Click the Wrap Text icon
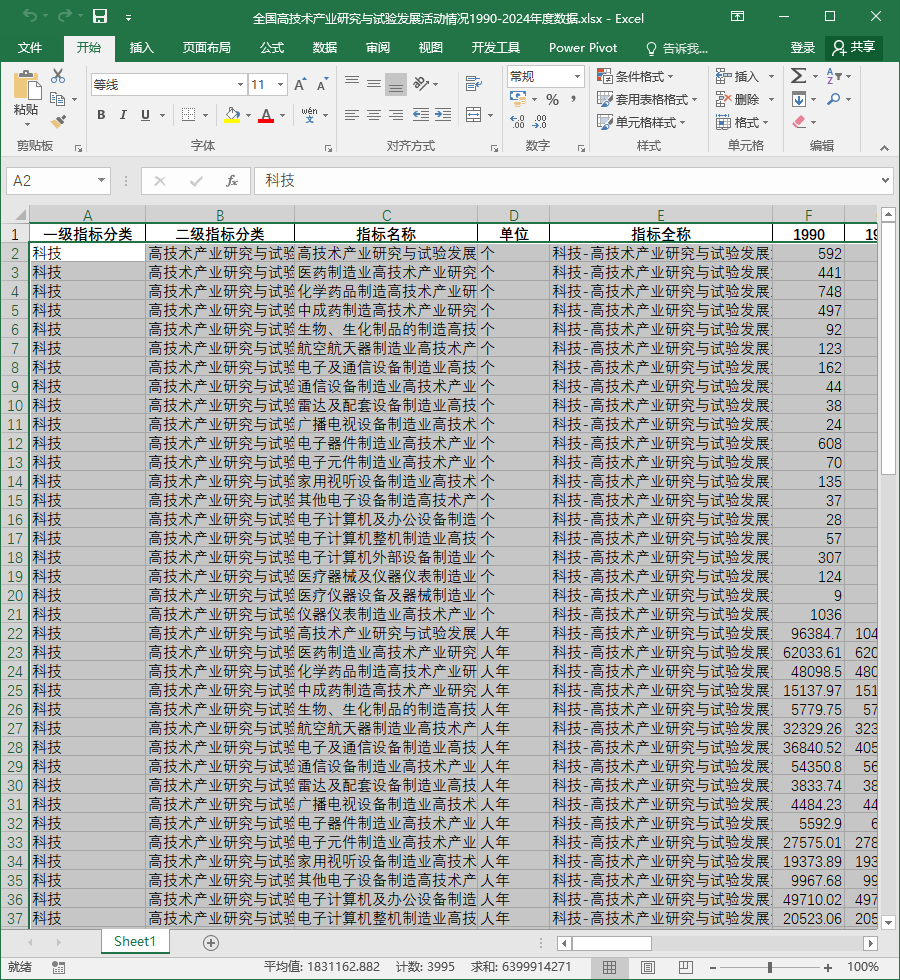This screenshot has width=900, height=980. pos(474,83)
